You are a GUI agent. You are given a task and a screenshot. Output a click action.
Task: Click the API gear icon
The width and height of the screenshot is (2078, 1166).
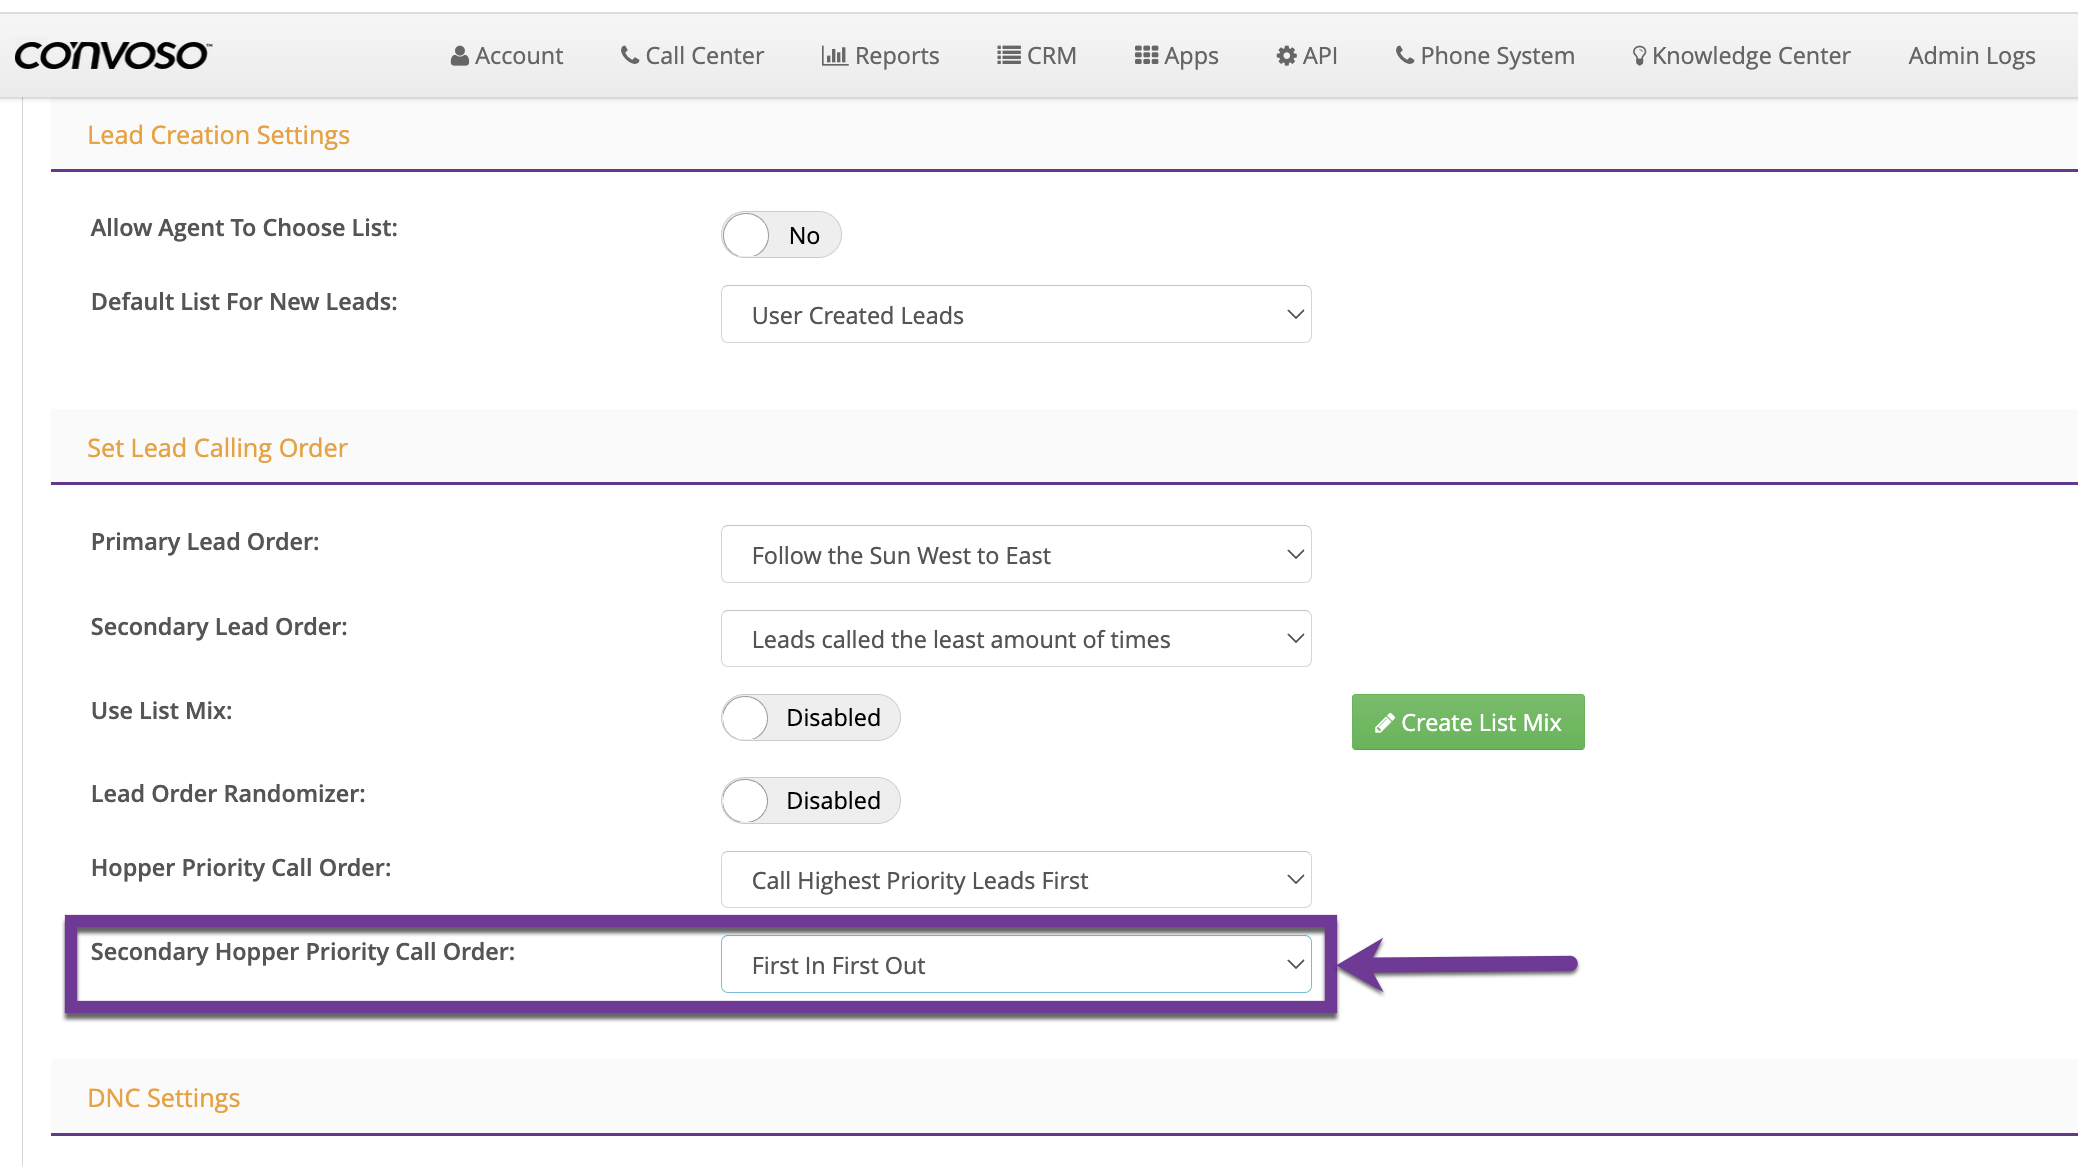[1286, 56]
